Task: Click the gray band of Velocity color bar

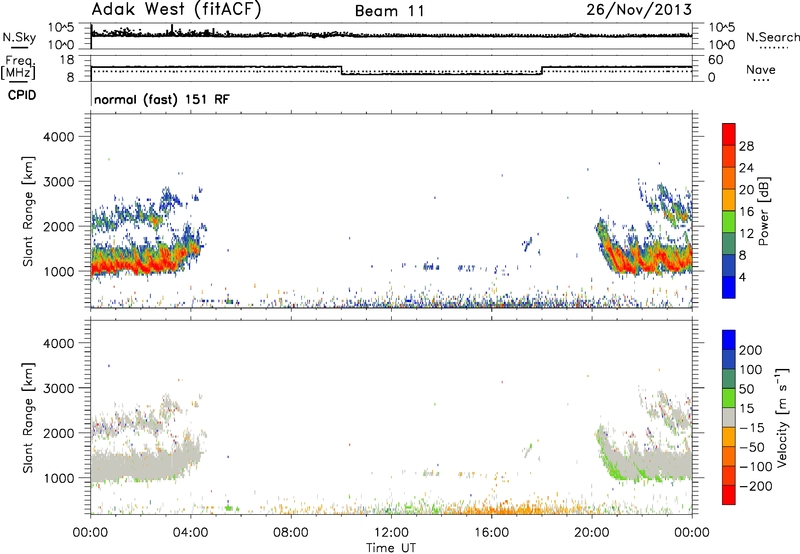Action: coord(729,417)
